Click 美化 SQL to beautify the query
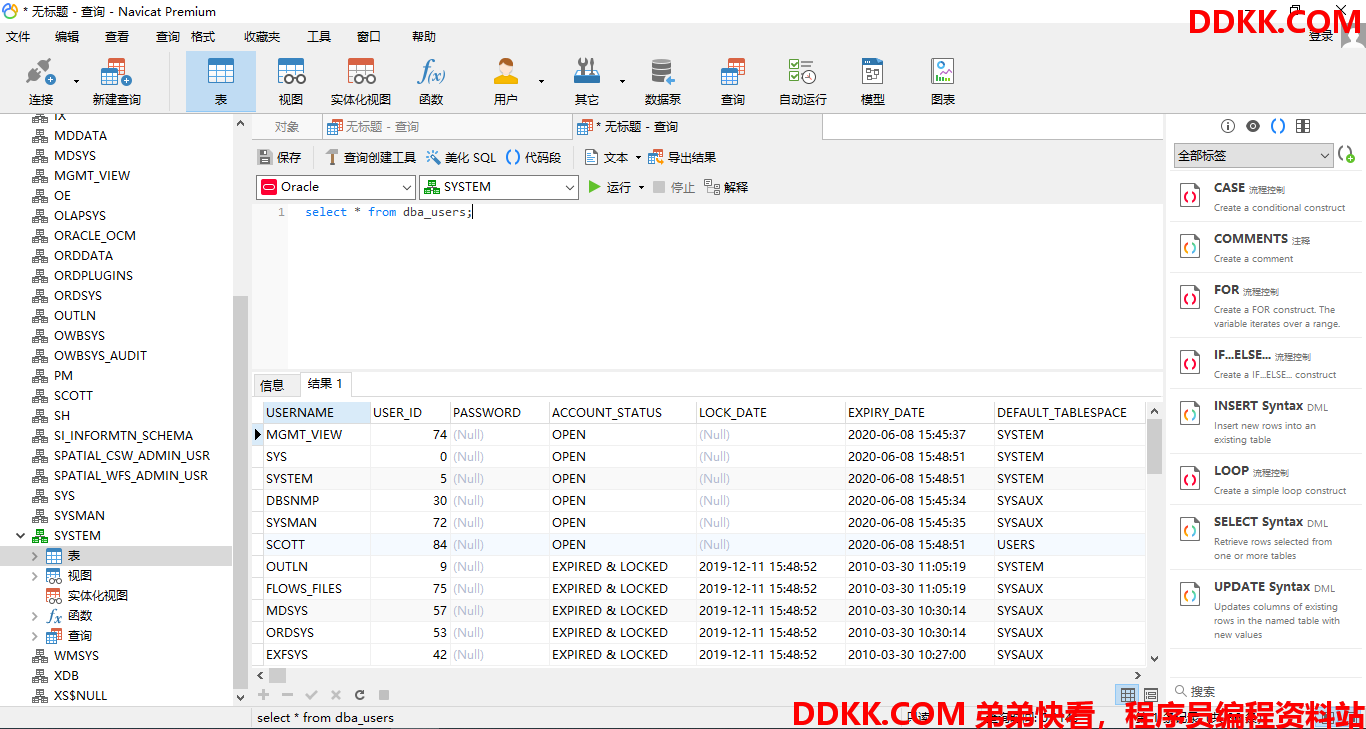 (x=461, y=157)
